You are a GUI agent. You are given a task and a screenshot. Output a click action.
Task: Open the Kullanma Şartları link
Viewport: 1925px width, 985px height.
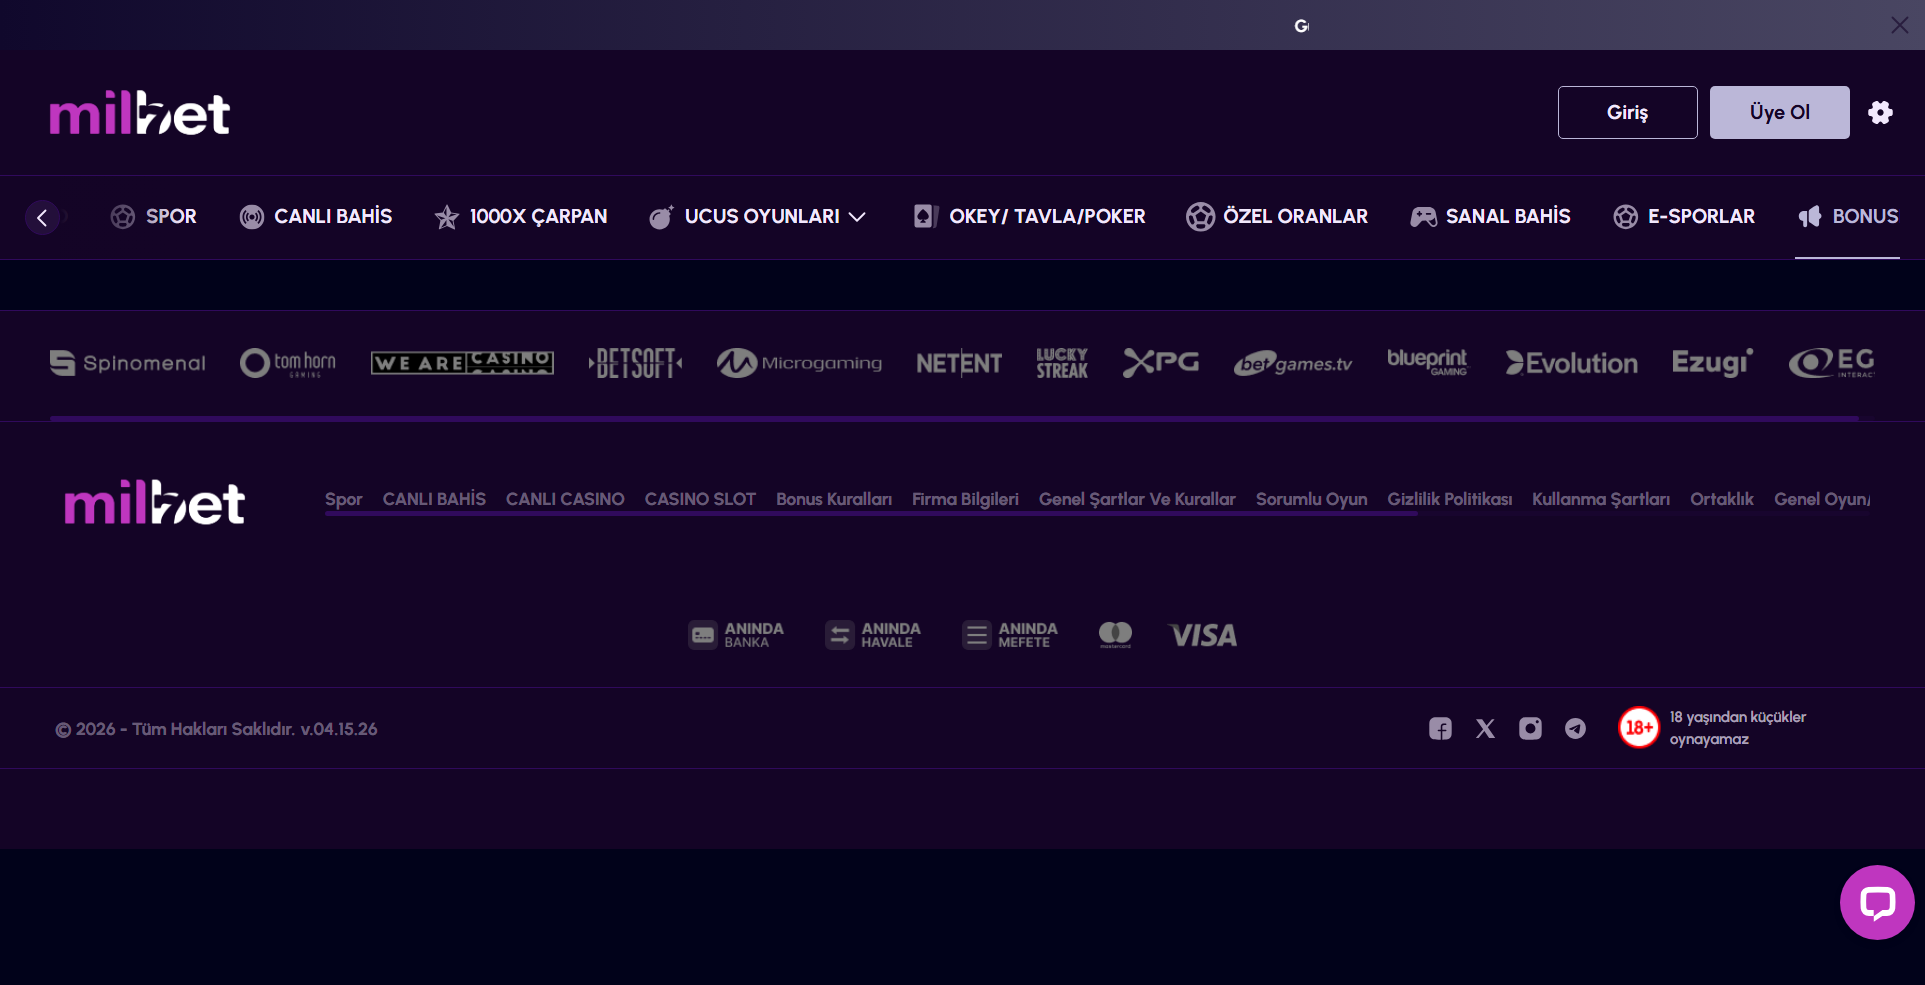1601,499
